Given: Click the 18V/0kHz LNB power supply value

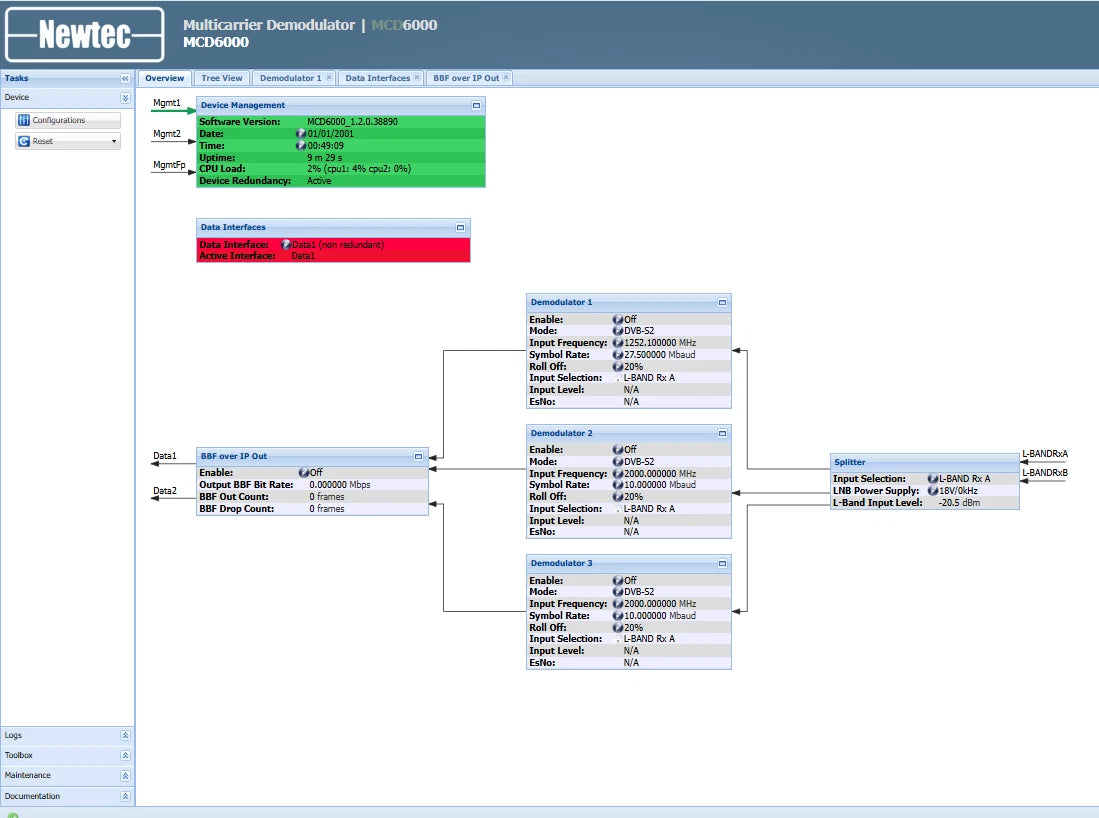Looking at the screenshot, I should pos(958,491).
